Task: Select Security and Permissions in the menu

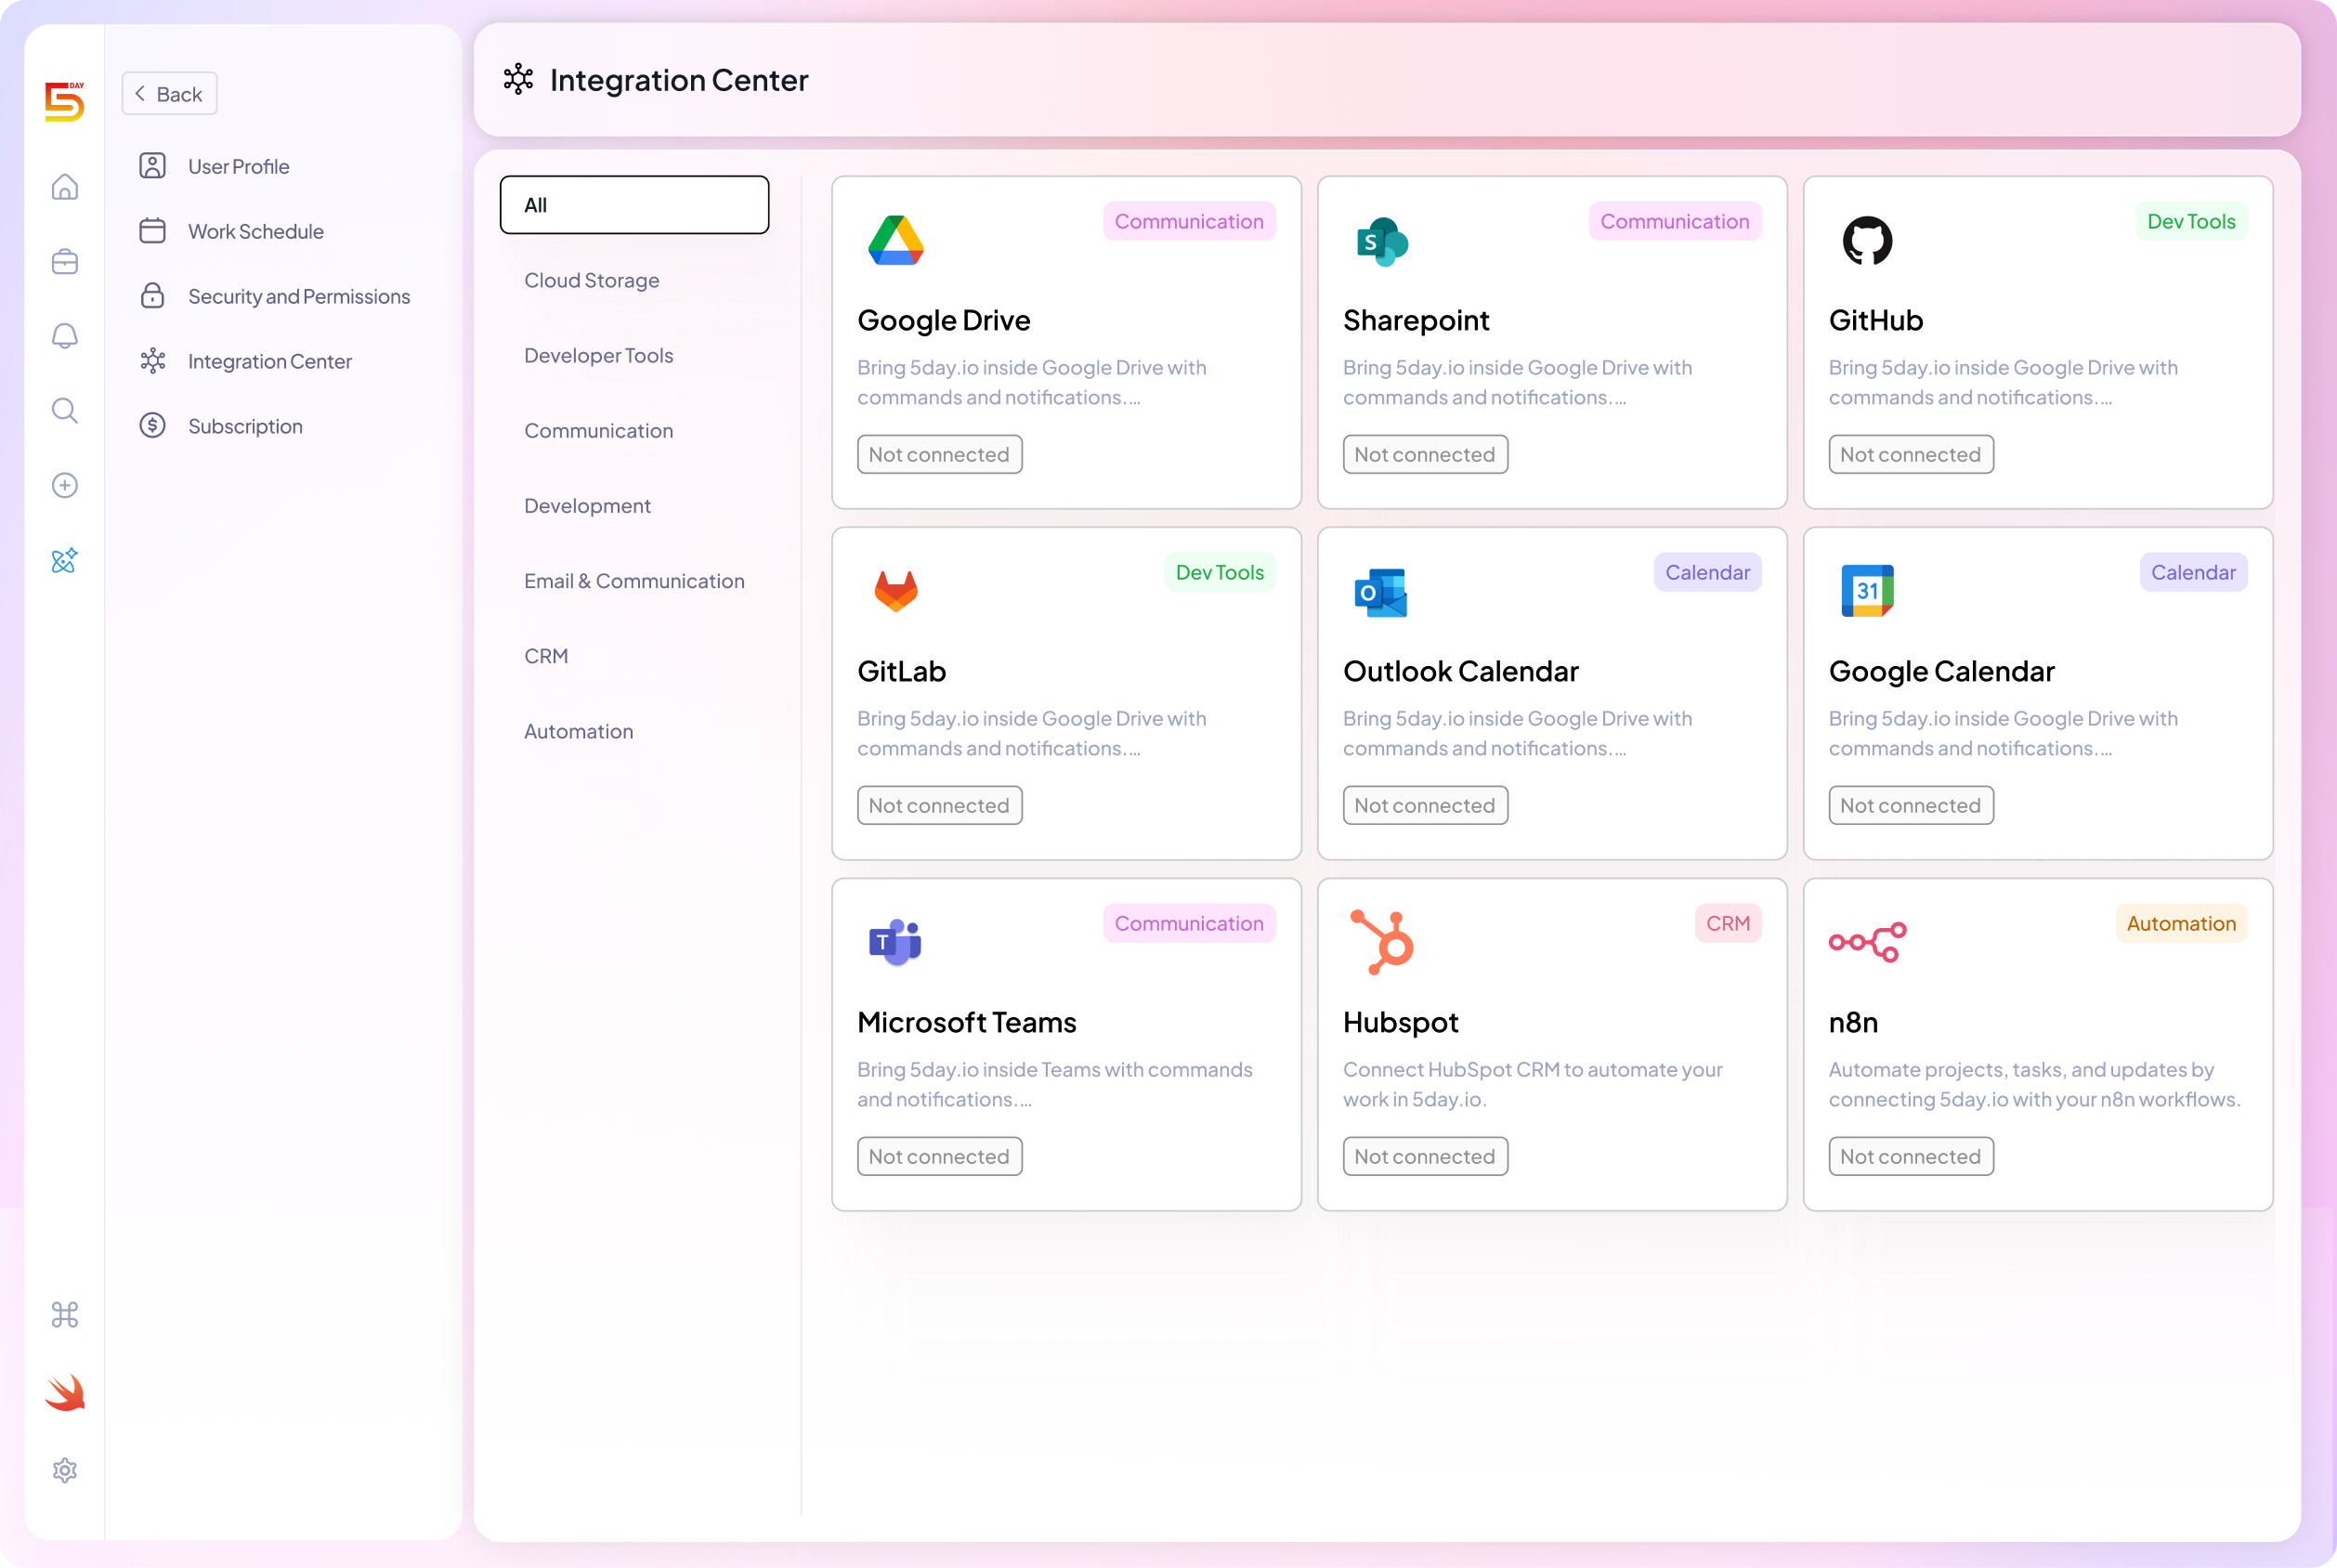Action: click(298, 296)
